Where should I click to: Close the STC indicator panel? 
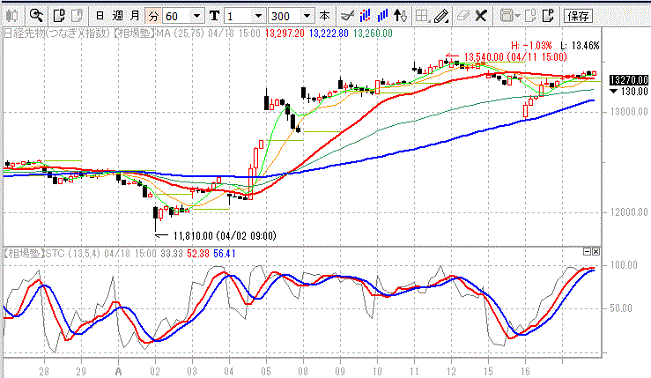click(x=596, y=252)
